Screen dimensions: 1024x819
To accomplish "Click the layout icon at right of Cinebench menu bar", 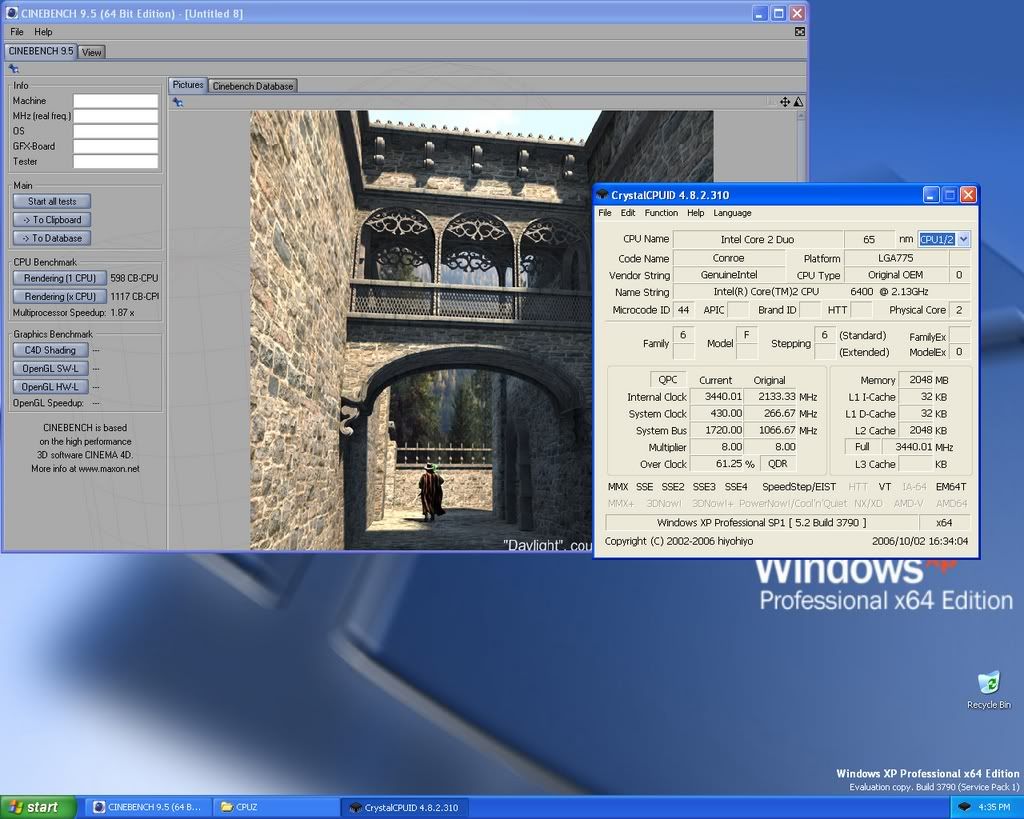I will point(800,32).
